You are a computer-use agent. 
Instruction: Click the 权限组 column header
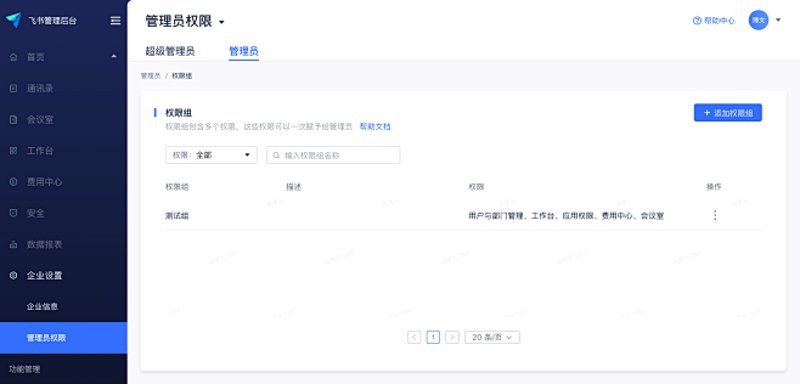177,187
